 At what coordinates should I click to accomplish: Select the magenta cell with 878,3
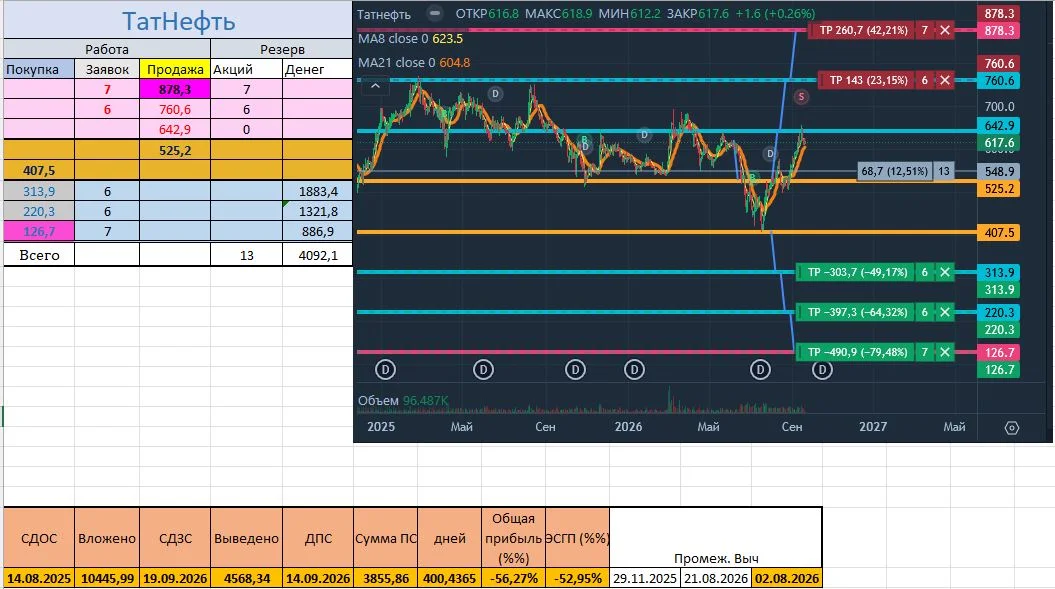[x=175, y=90]
